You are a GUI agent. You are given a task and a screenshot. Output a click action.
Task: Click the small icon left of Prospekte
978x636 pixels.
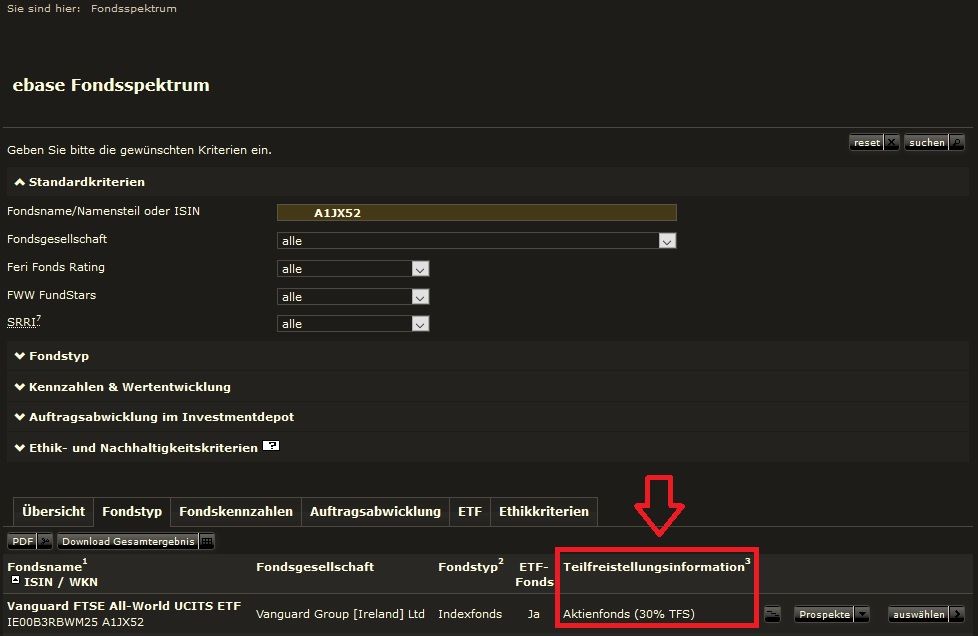(x=772, y=614)
